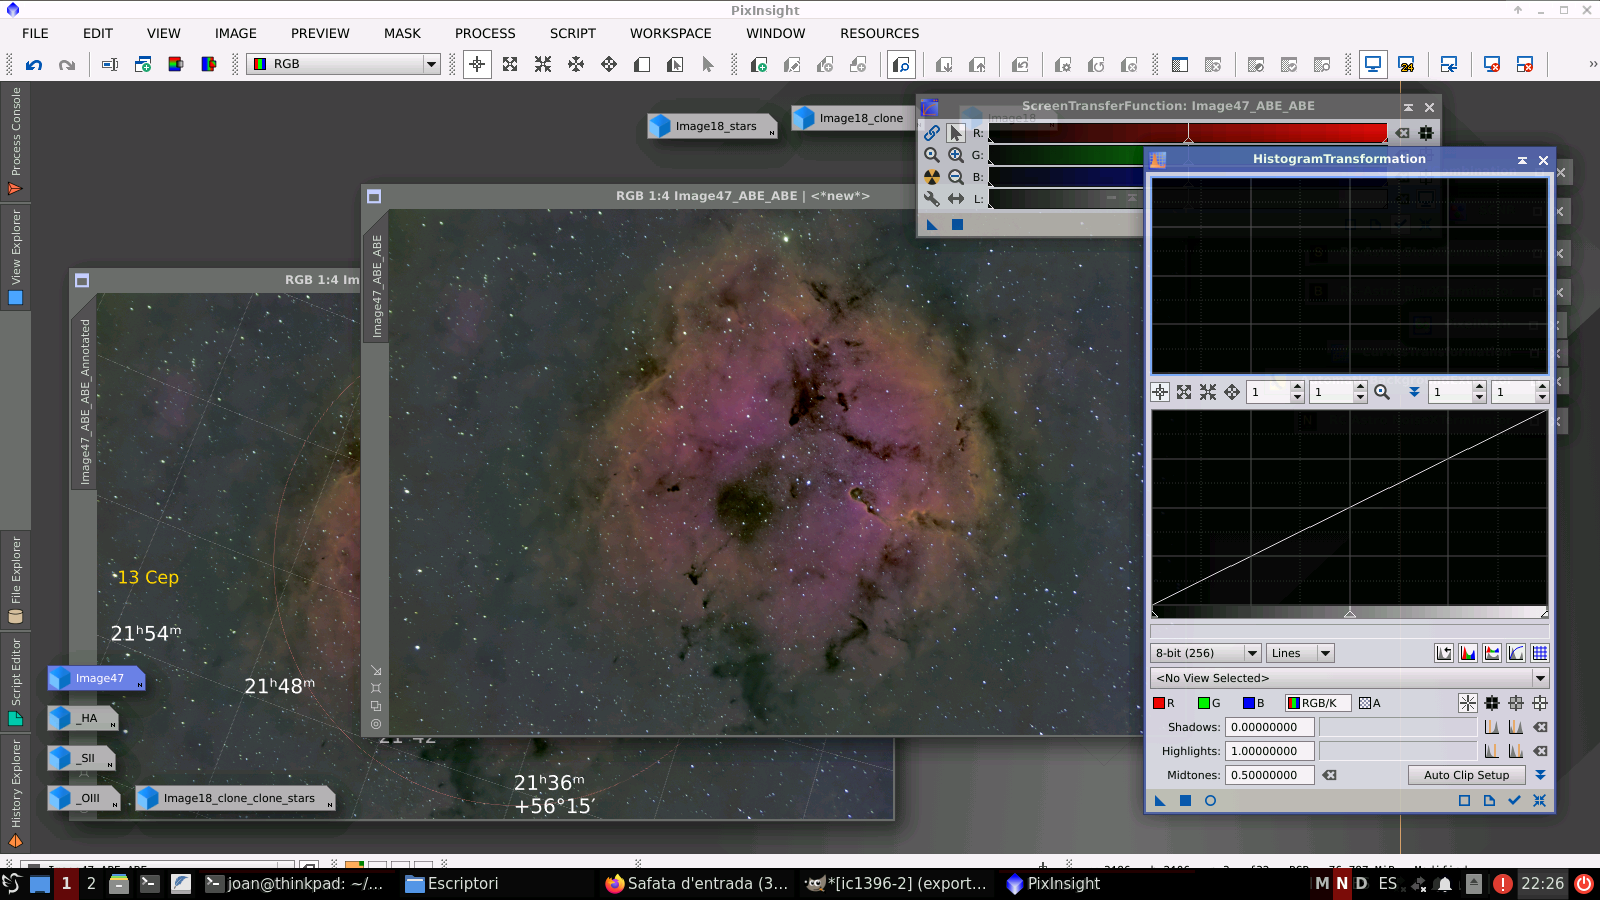Select the R channel in HistogramTransformation

tap(1163, 703)
